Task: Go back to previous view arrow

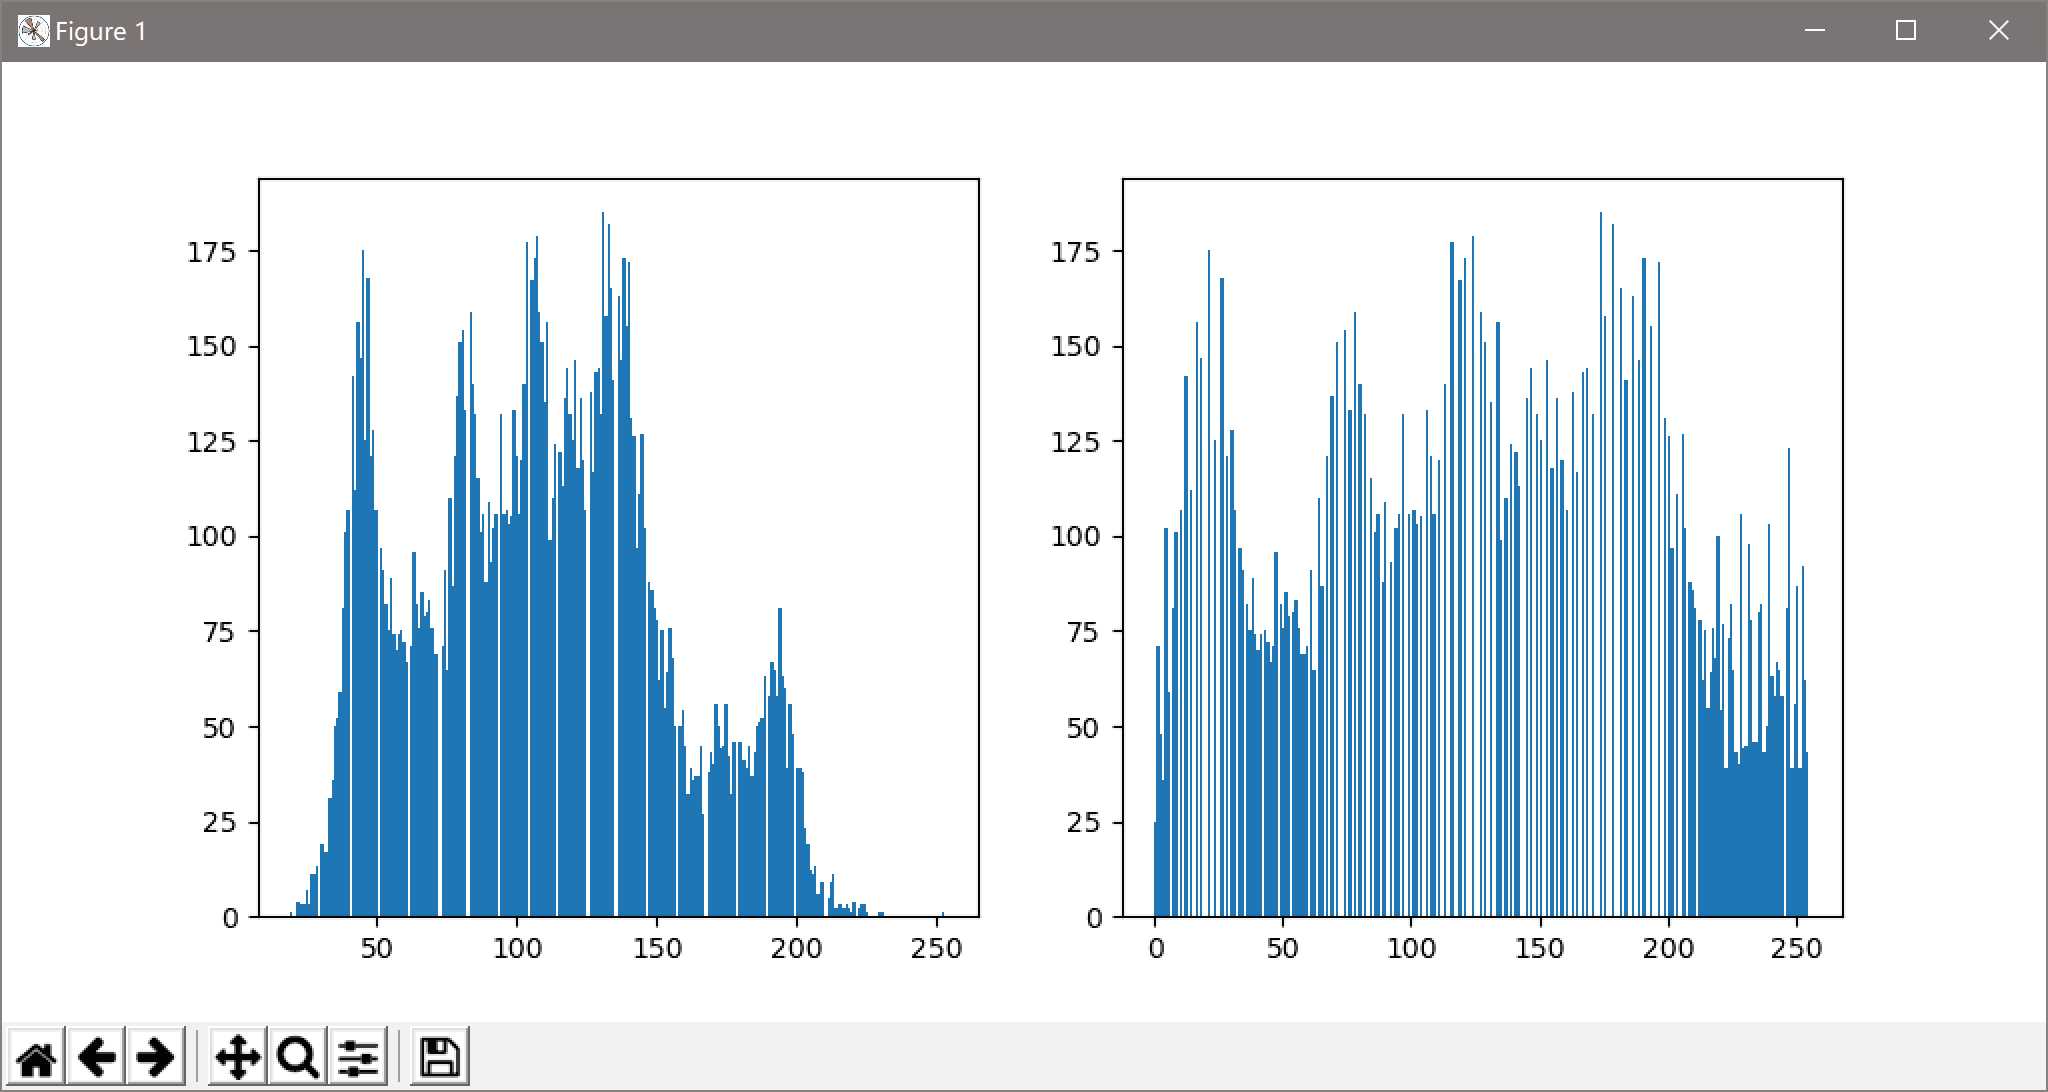Action: tap(96, 1057)
